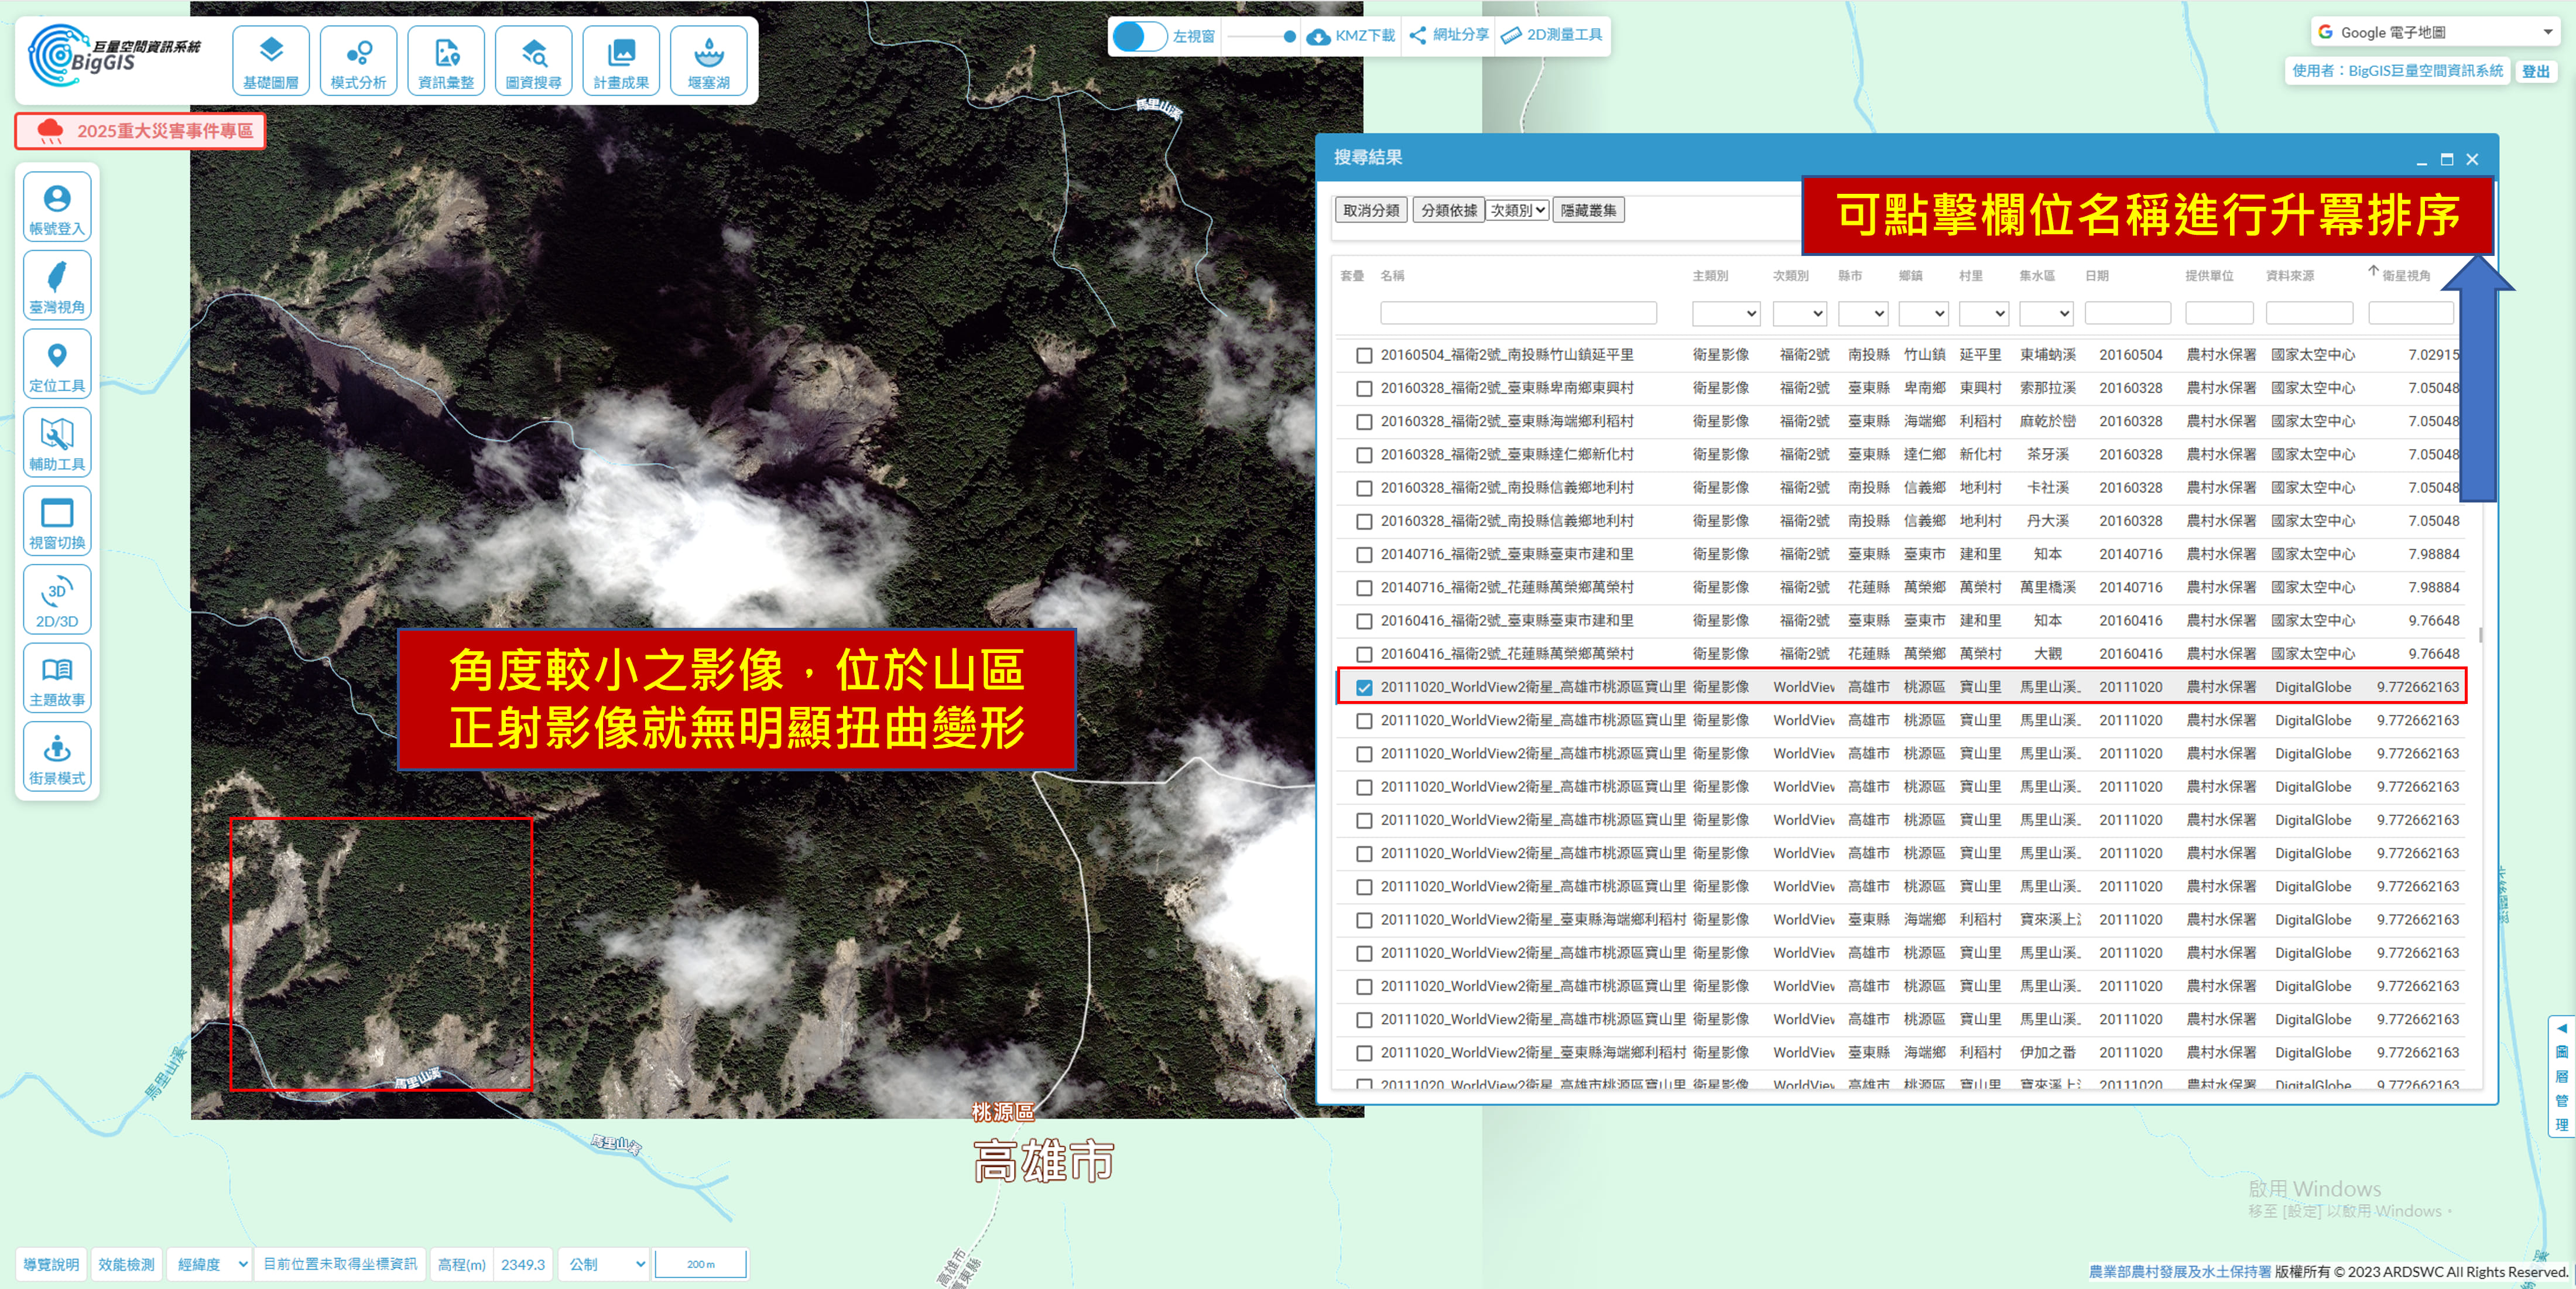Screen dimensions: 2576x1289
Task: Click the 帳號登入 account login icon
Action: point(57,207)
